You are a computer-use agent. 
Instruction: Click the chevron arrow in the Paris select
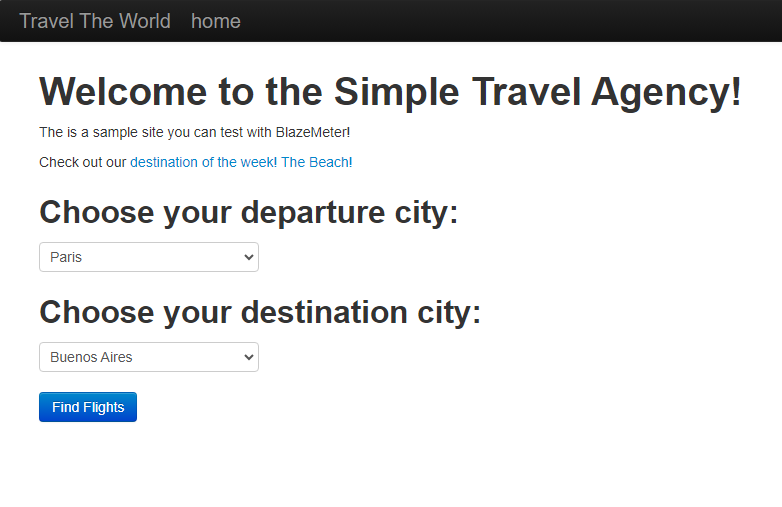point(248,257)
